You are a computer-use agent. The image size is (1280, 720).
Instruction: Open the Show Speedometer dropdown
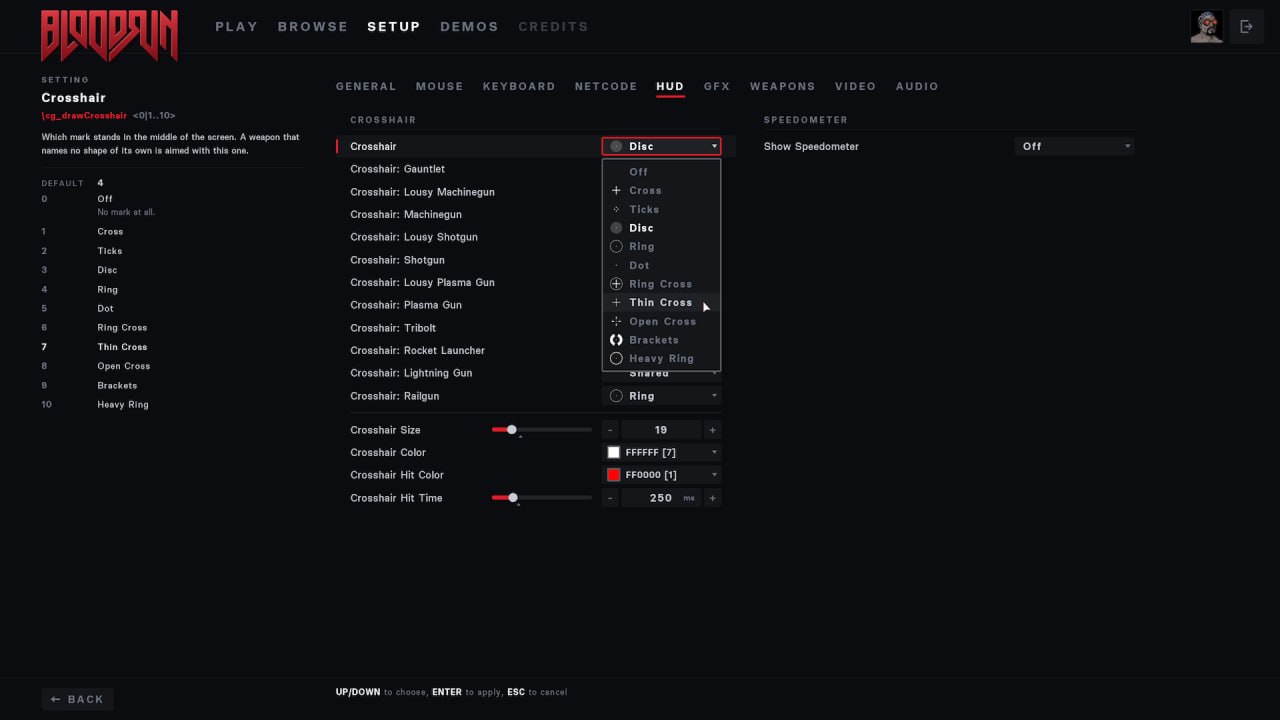pos(1074,147)
